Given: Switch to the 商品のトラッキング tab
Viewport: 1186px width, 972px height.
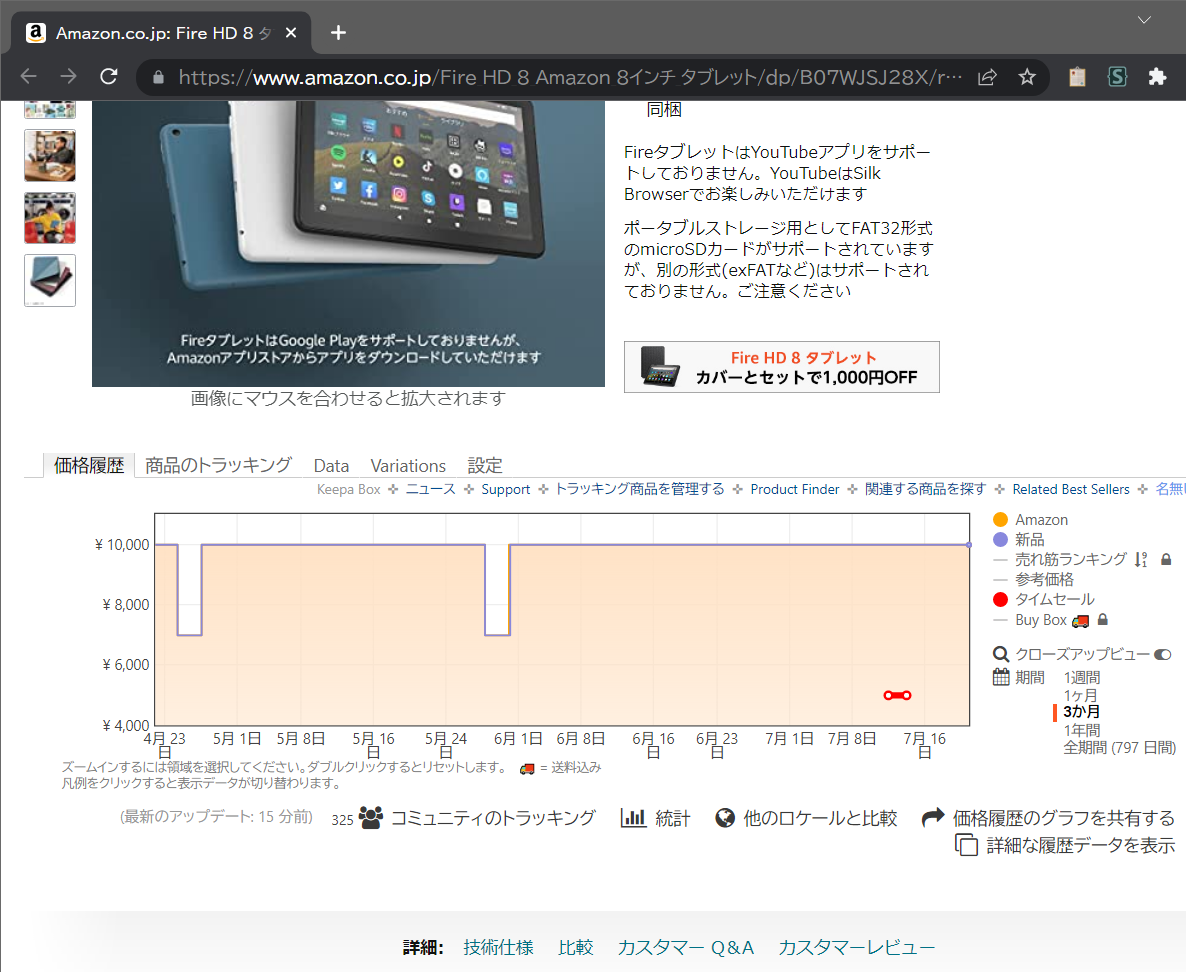Looking at the screenshot, I should [218, 465].
